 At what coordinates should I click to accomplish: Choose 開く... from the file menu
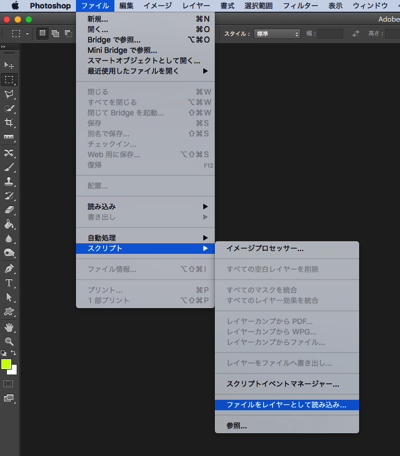(x=145, y=29)
